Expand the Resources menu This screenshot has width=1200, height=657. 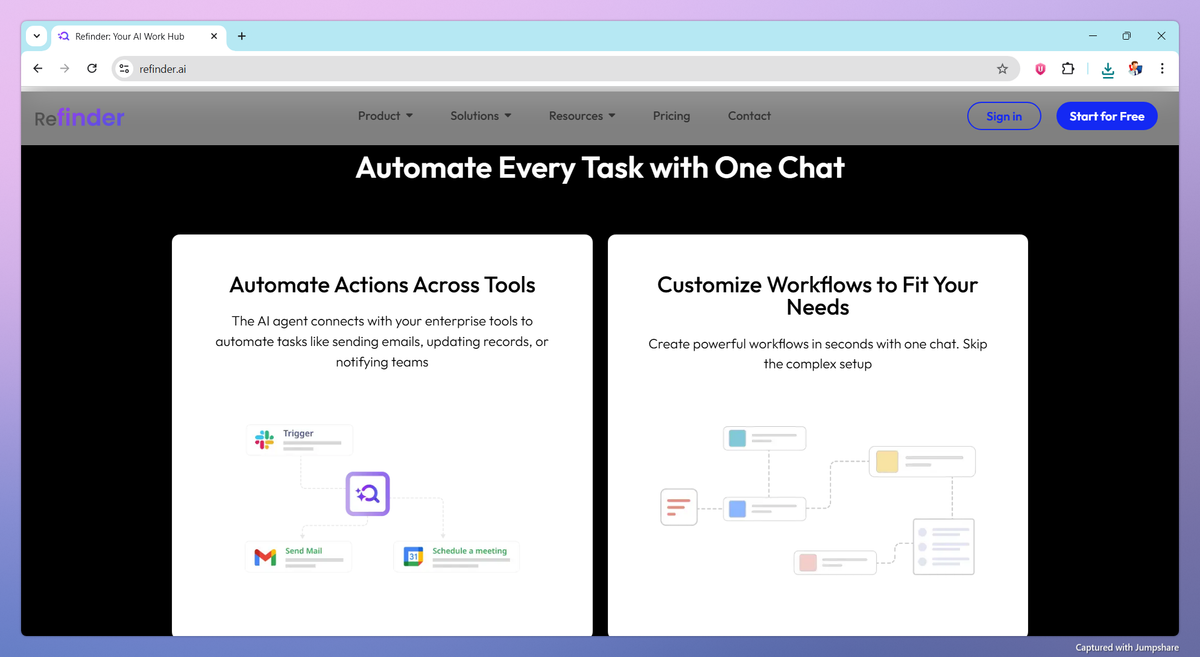pyautogui.click(x=582, y=116)
